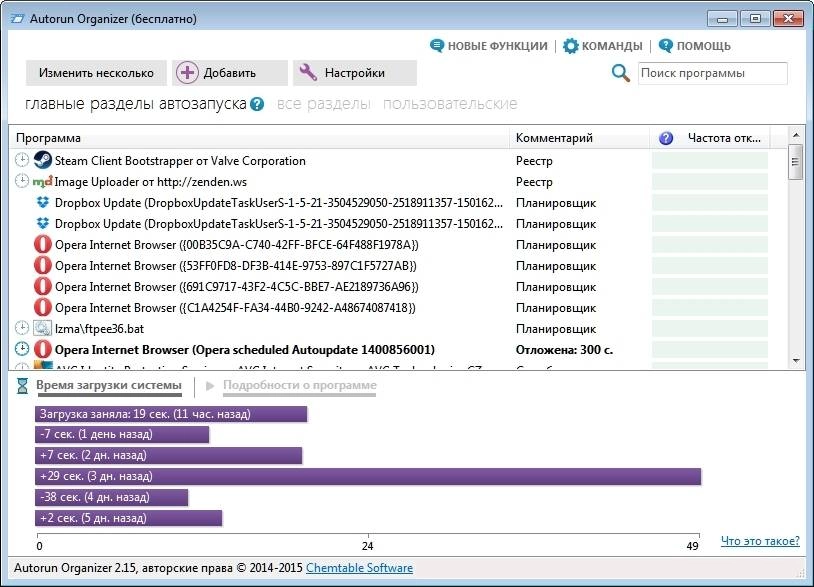Viewport: 814px width, 587px height.
Task: Click the clock icon on the Opera scheduled Autoupdate row
Action: tap(22, 349)
